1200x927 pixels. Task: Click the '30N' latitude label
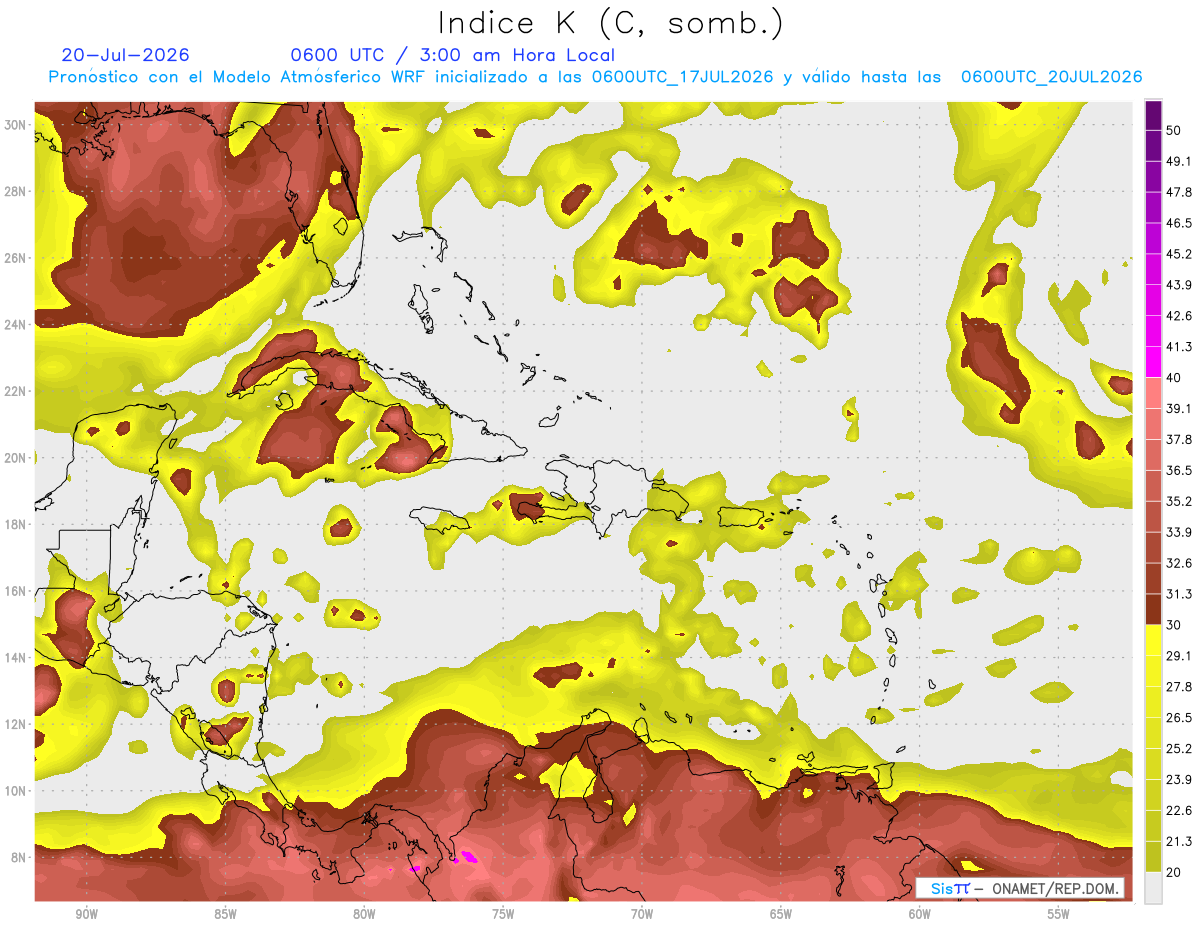pyautogui.click(x=15, y=125)
